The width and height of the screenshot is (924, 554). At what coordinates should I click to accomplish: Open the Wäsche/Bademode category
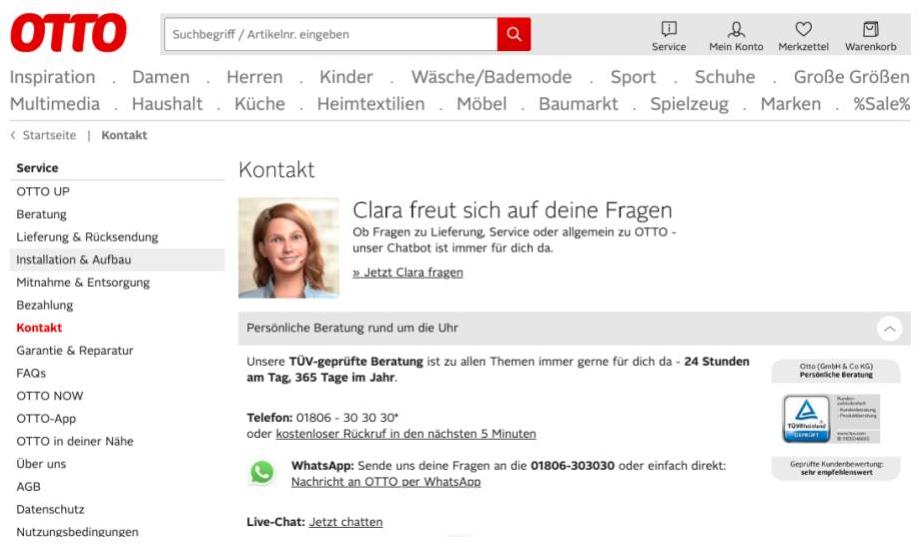point(491,77)
